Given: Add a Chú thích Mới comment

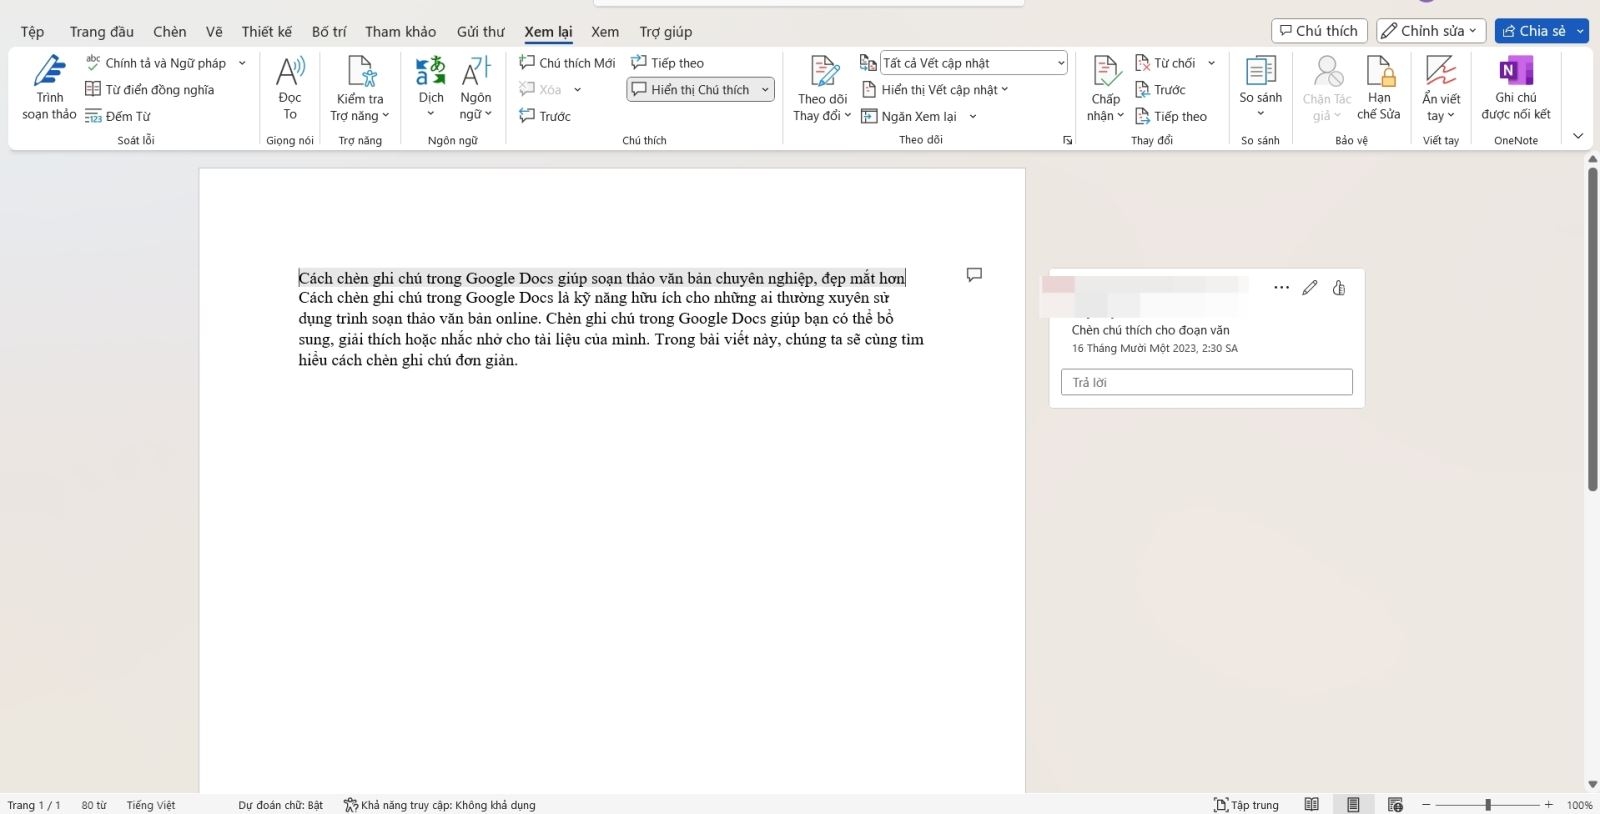Looking at the screenshot, I should click(567, 63).
